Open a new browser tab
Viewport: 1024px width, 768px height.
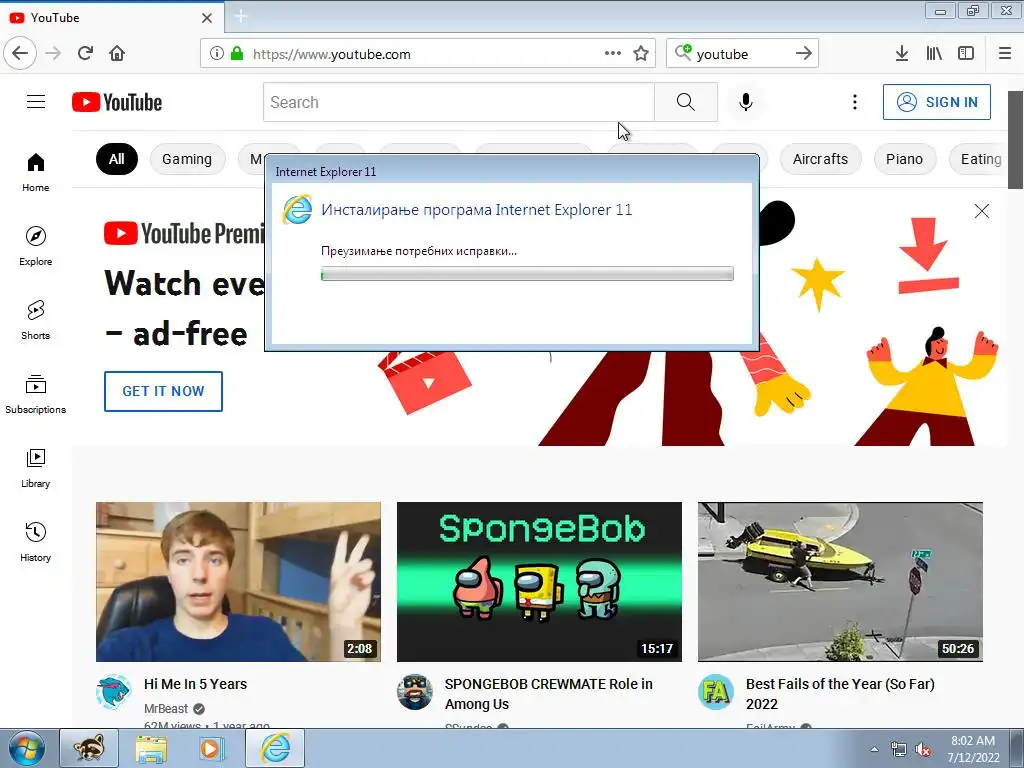coord(241,17)
